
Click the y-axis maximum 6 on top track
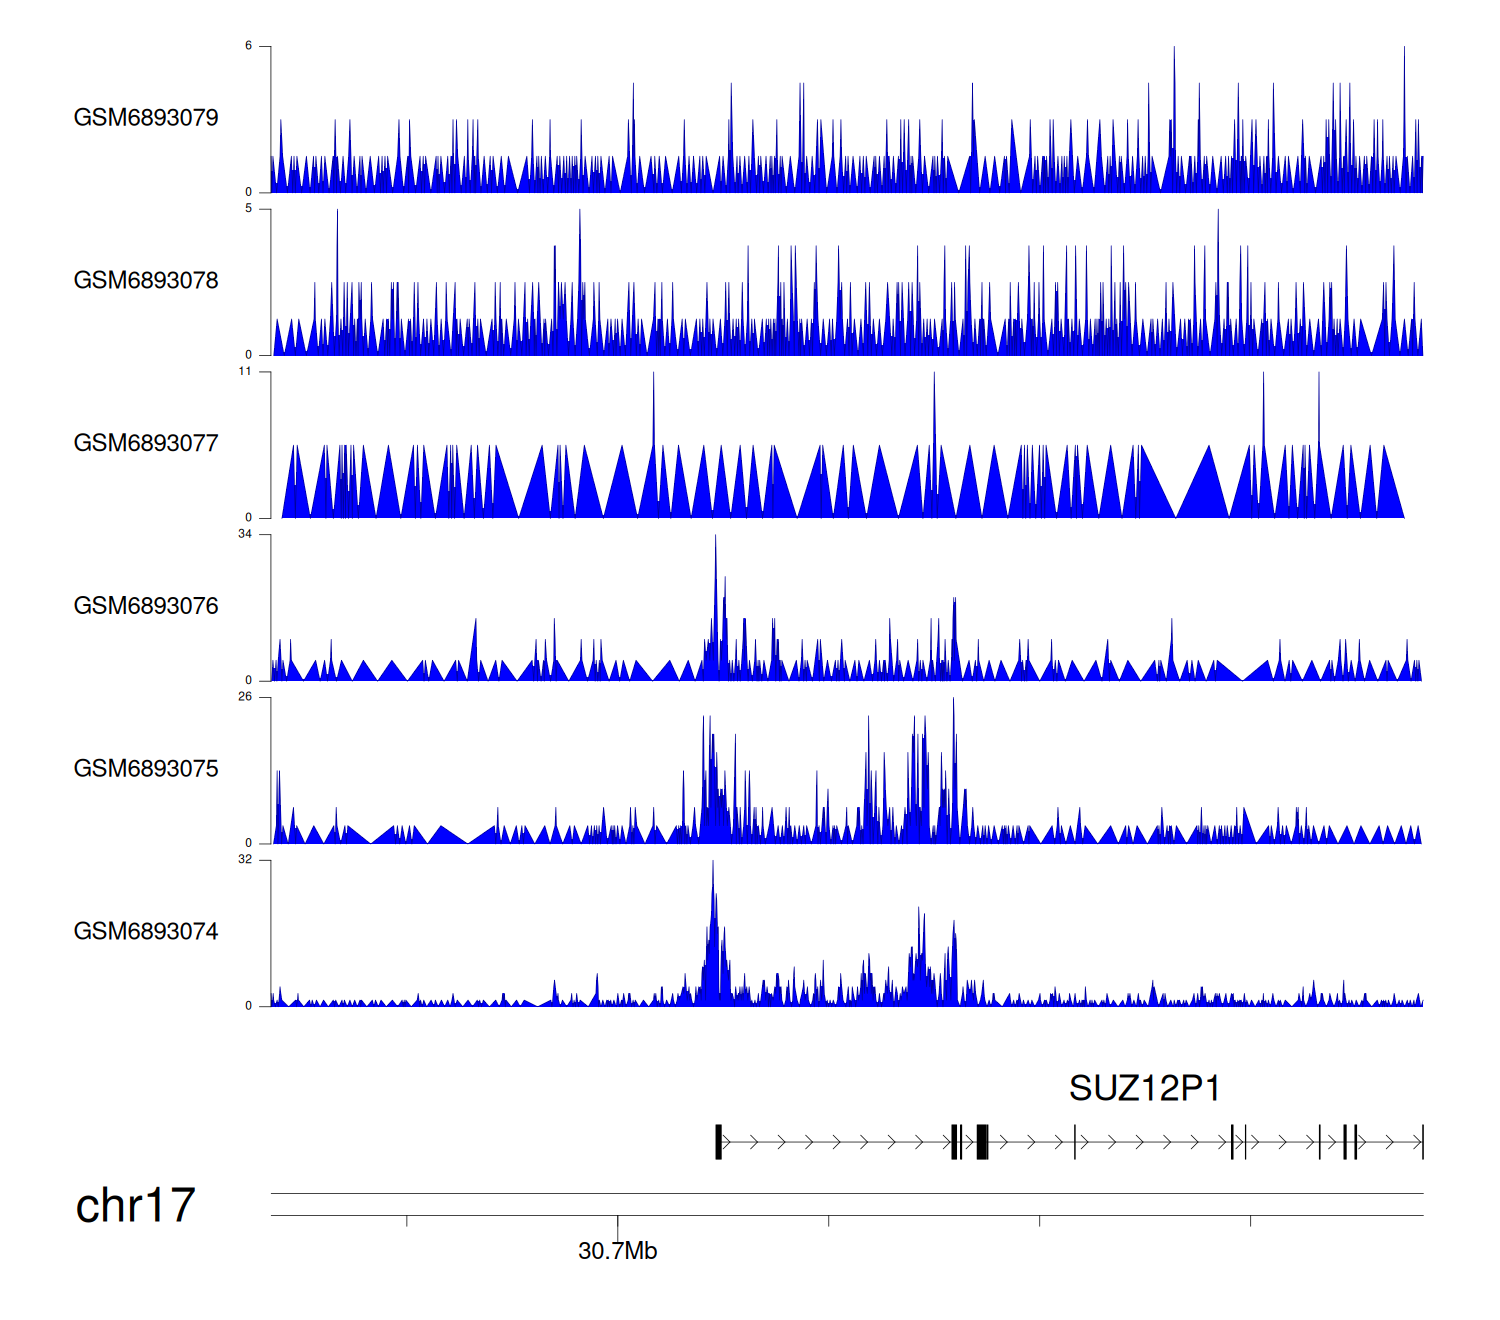(249, 46)
